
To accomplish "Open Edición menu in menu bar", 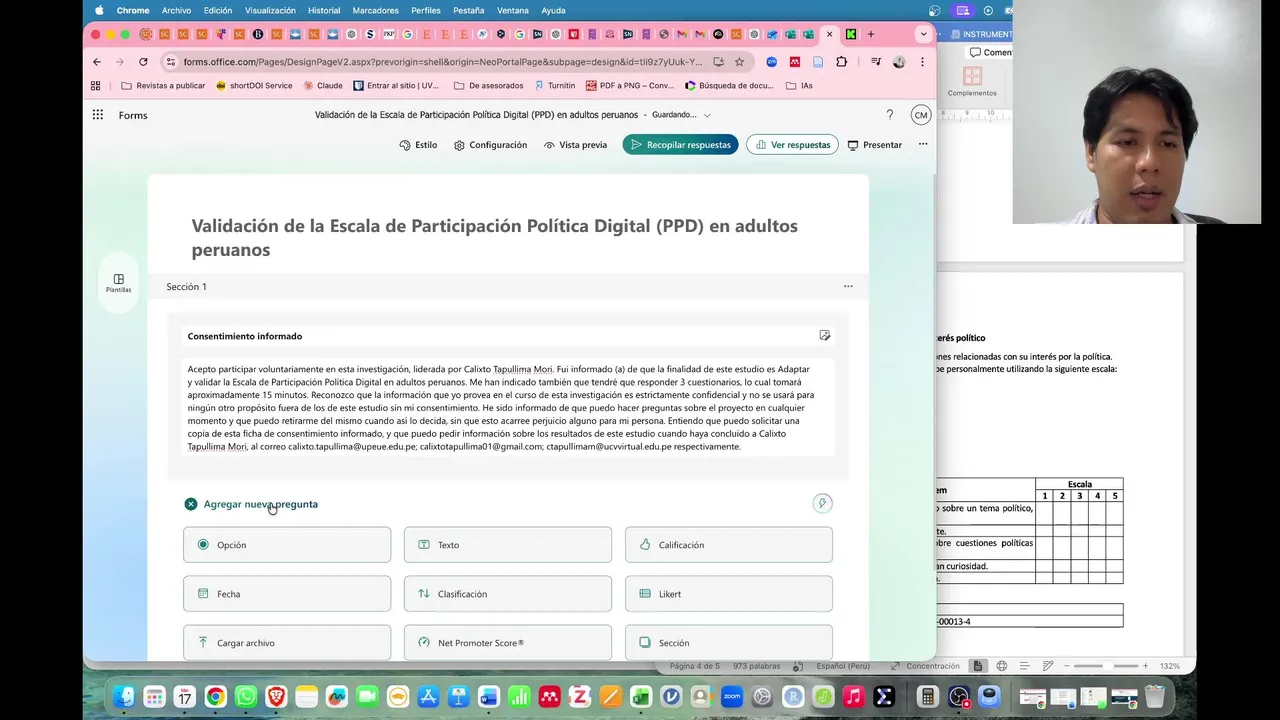I will pyautogui.click(x=218, y=10).
